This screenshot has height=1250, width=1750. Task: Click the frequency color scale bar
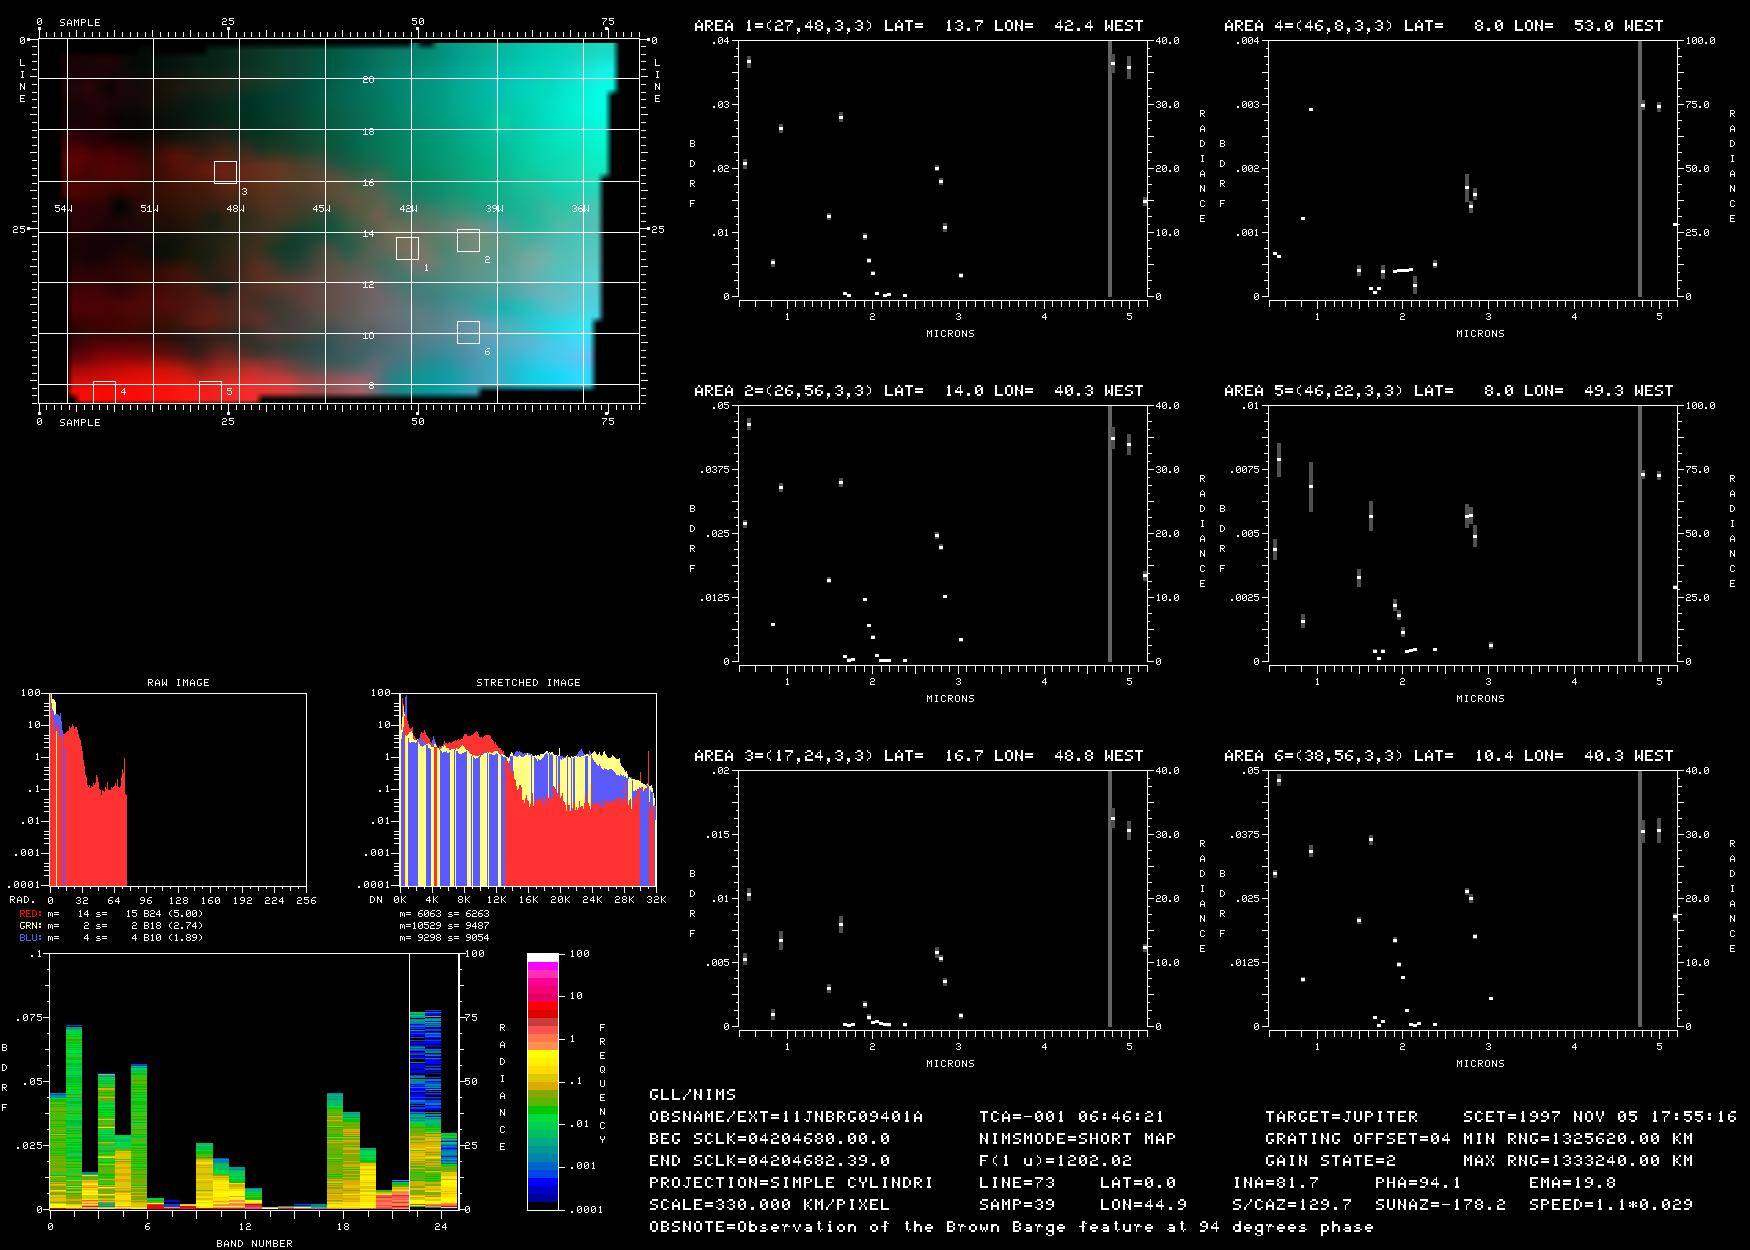point(543,1081)
